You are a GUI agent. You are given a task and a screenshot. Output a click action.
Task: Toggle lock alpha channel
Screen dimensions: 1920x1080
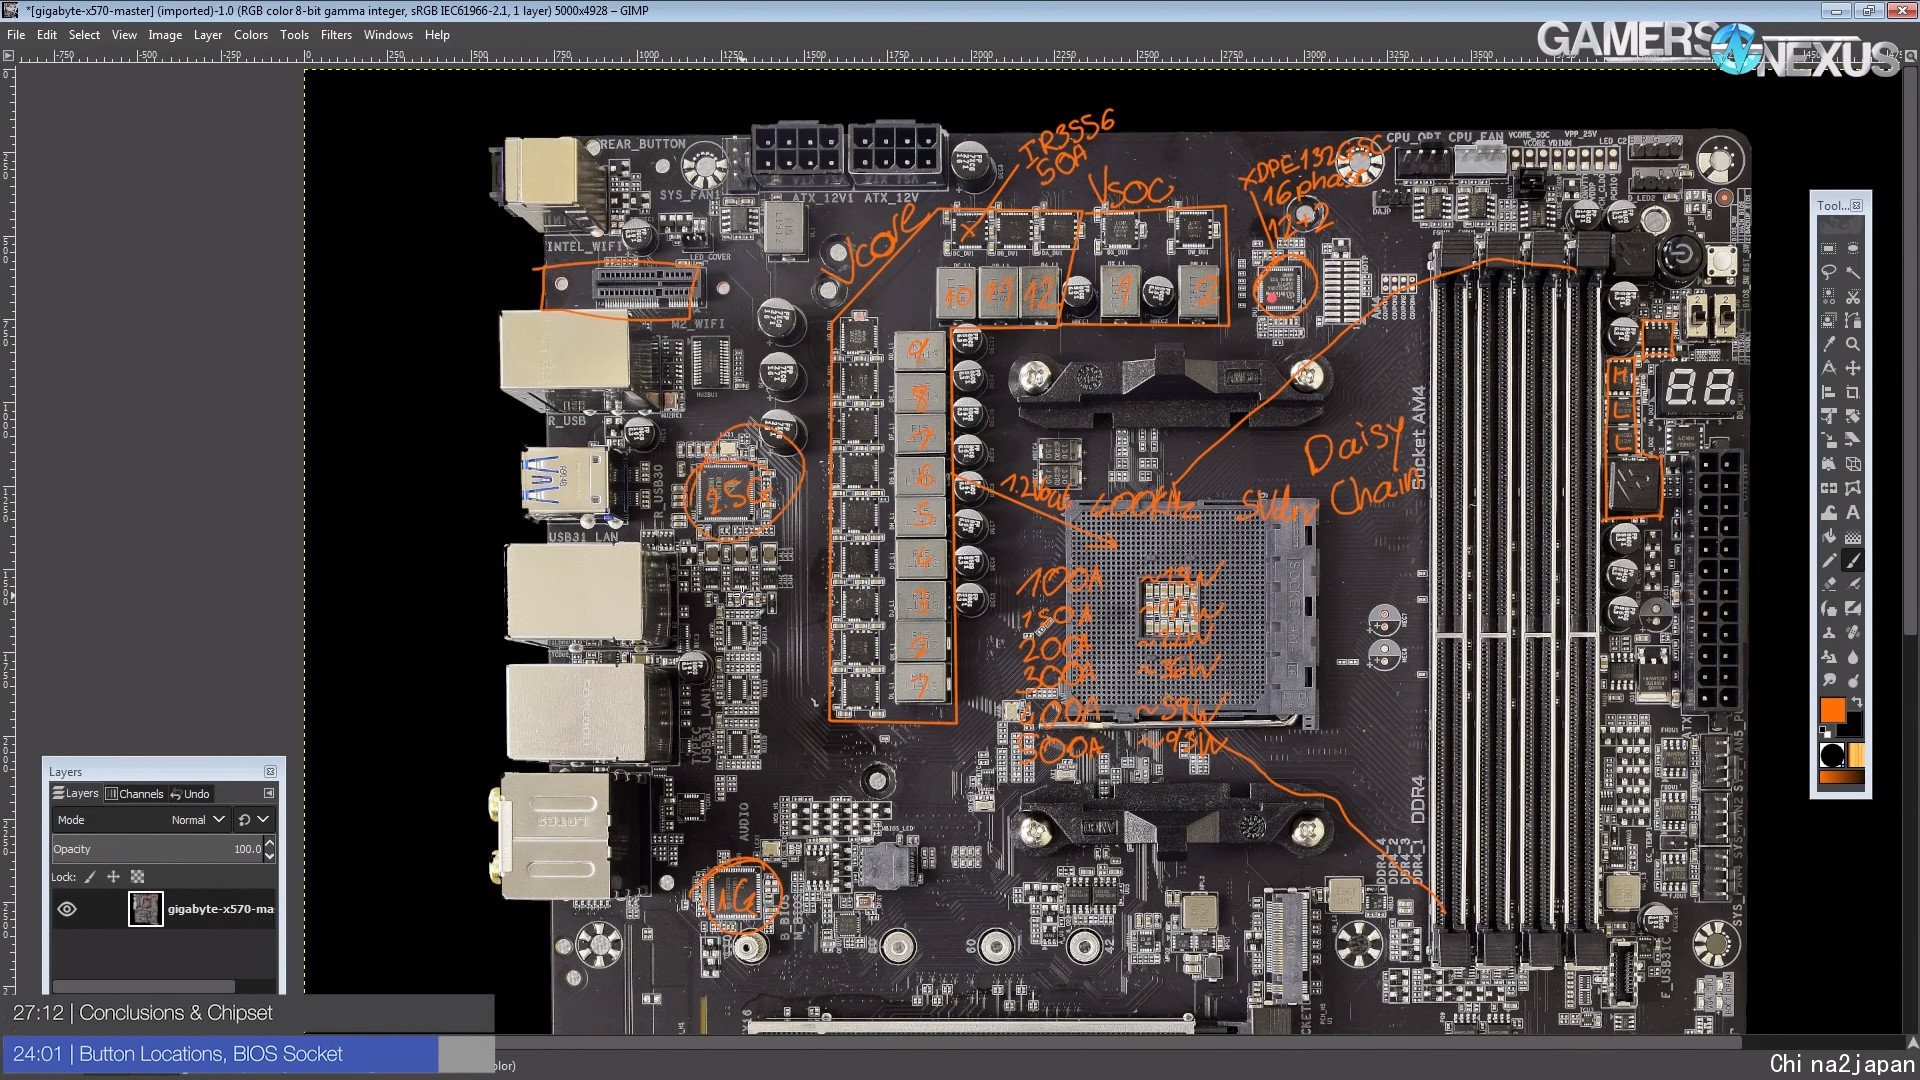[138, 877]
